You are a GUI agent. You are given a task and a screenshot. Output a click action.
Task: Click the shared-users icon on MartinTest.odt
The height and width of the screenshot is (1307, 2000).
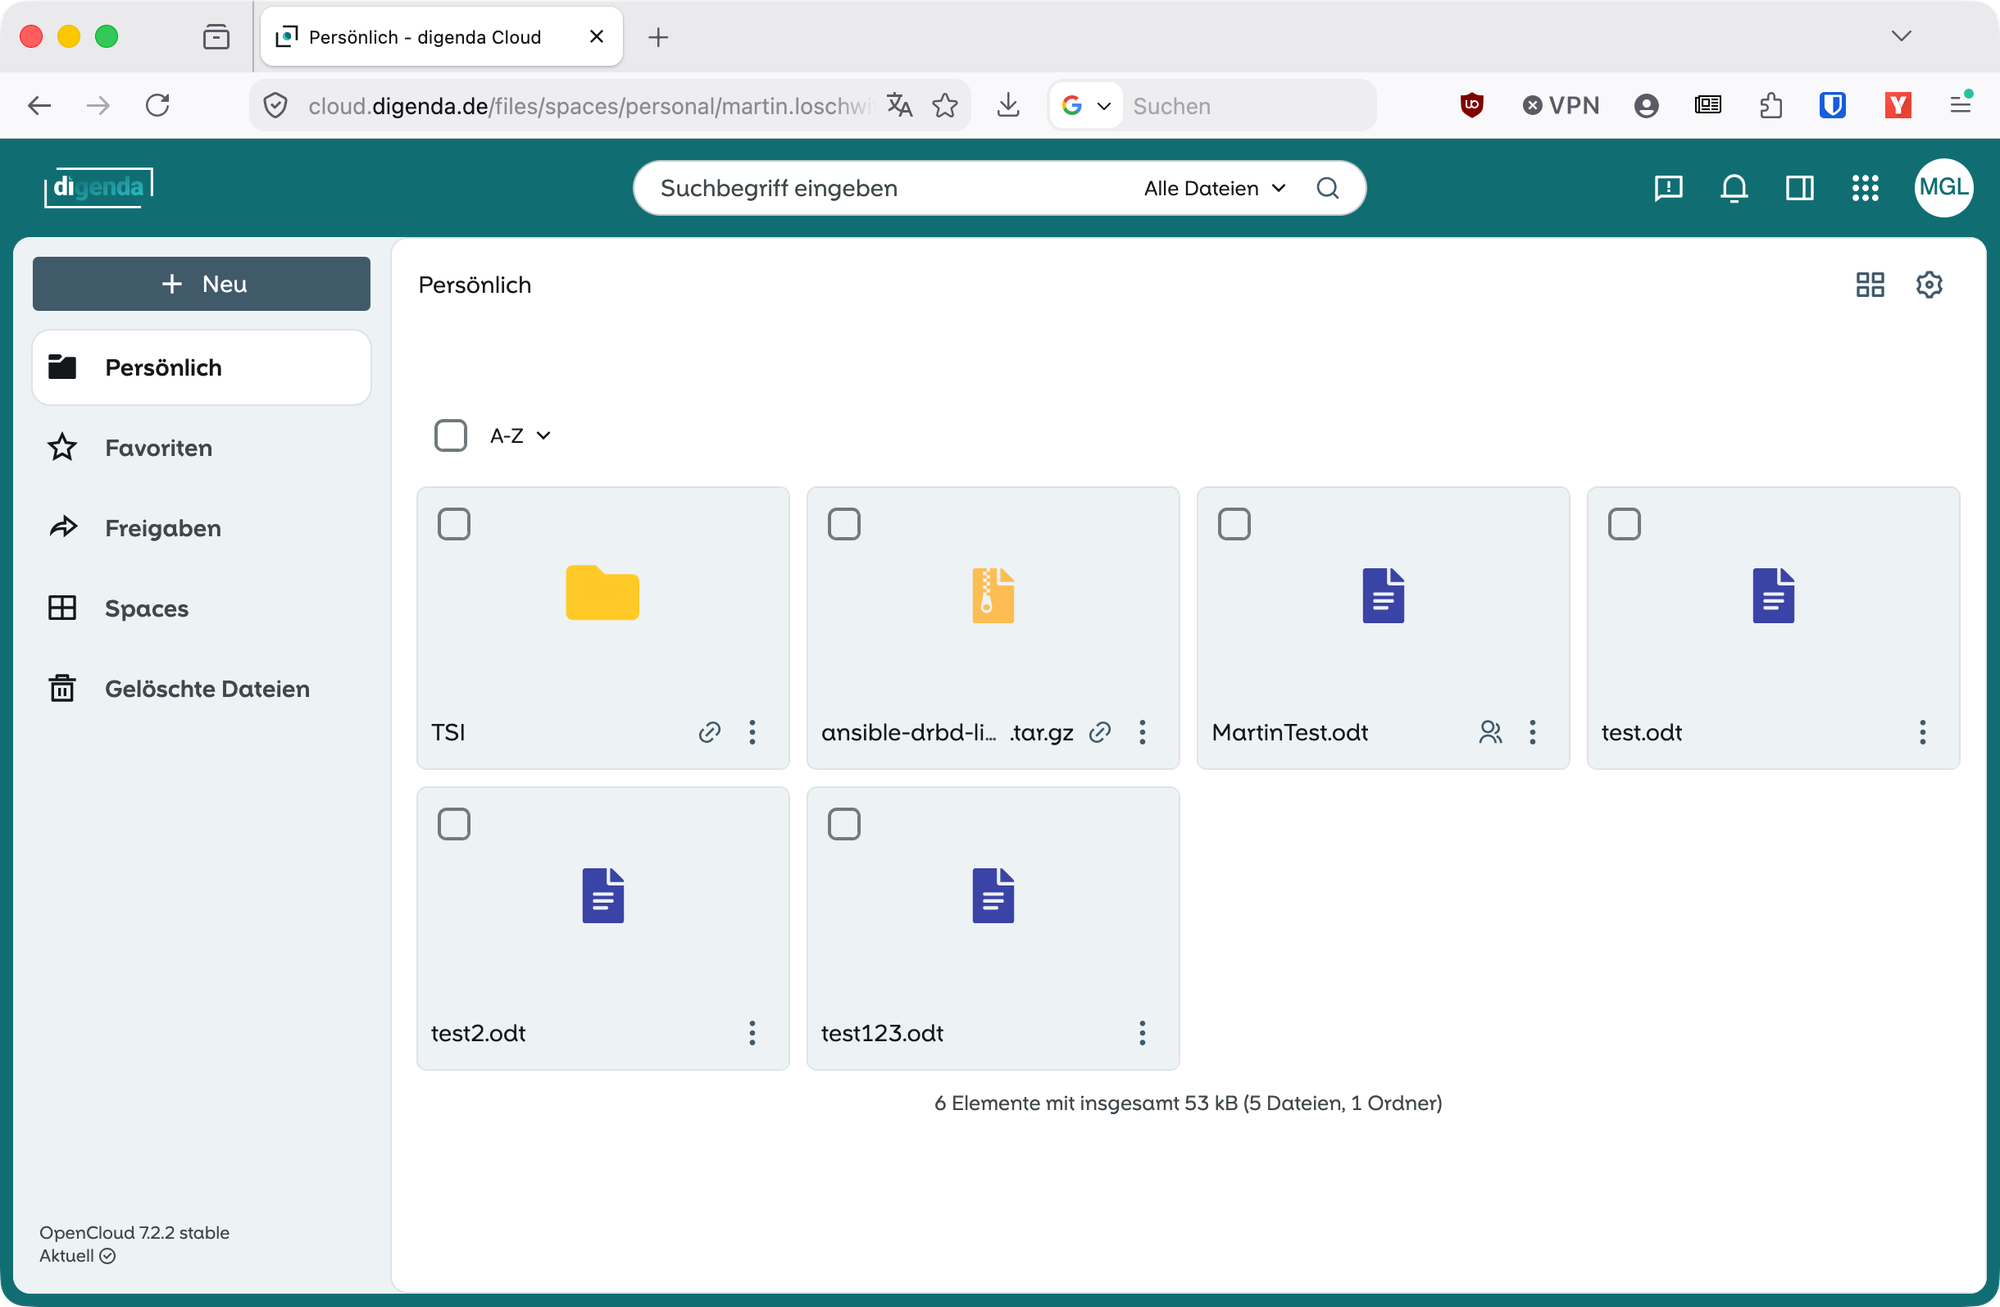pyautogui.click(x=1490, y=732)
